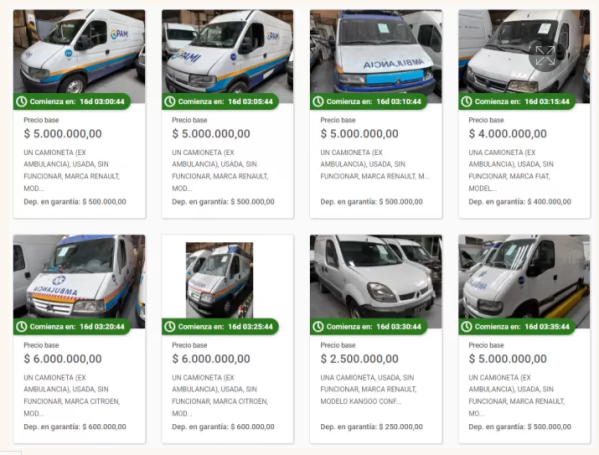Open the first PAMI Renault van photo

(x=79, y=52)
